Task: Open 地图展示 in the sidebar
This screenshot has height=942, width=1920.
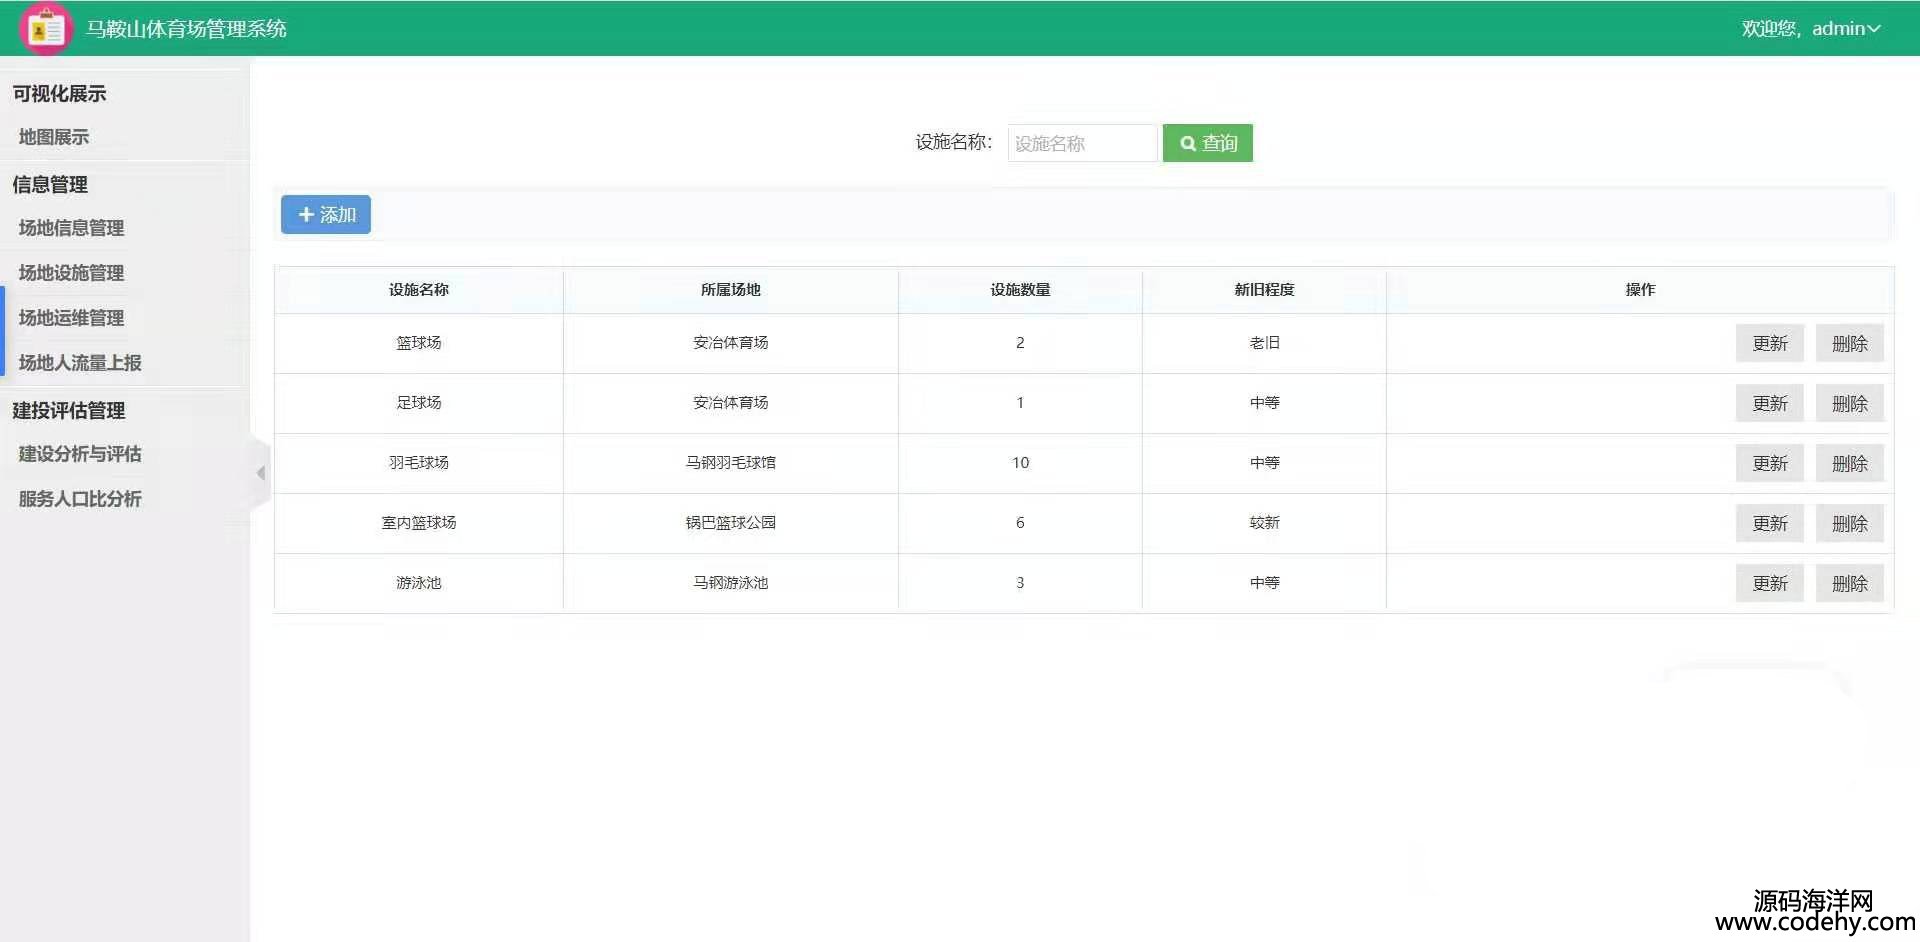Action: coord(54,137)
